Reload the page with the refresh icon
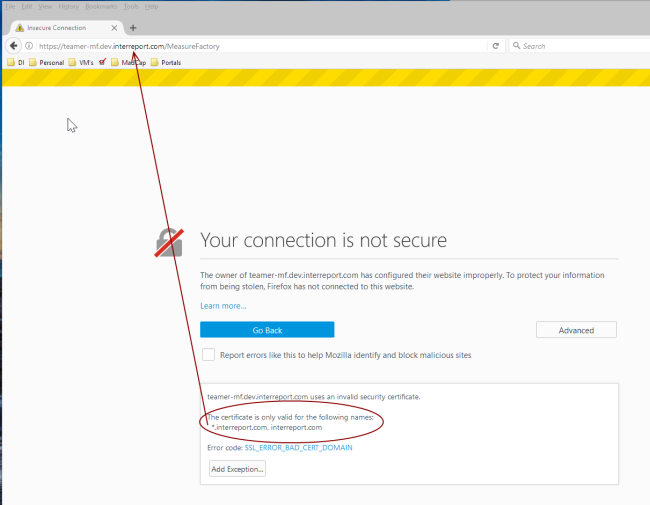The image size is (650, 505). click(x=495, y=46)
